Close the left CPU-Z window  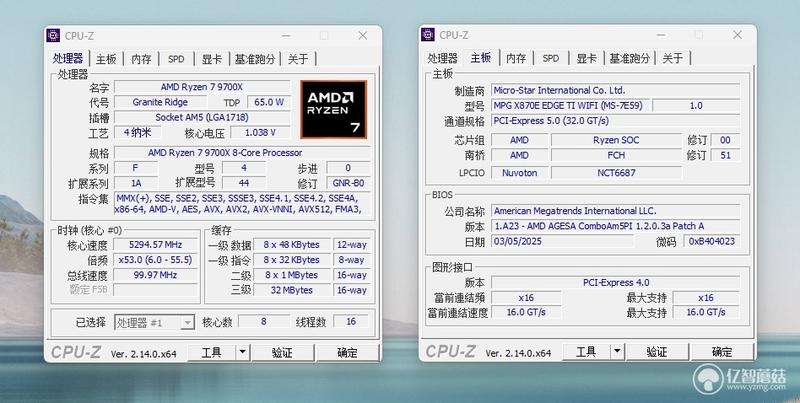(362, 36)
